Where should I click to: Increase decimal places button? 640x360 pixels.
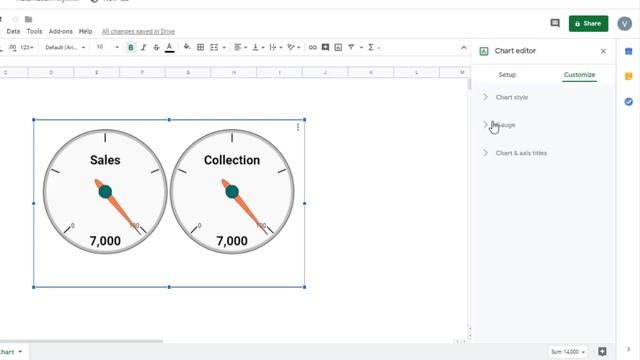(12, 47)
